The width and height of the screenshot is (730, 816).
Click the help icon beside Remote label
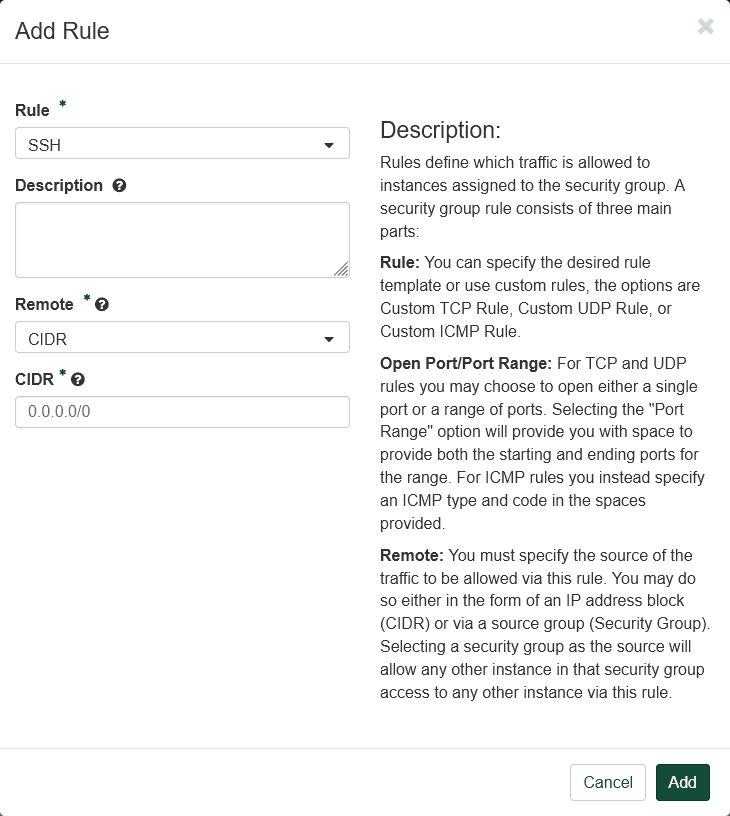(x=101, y=305)
